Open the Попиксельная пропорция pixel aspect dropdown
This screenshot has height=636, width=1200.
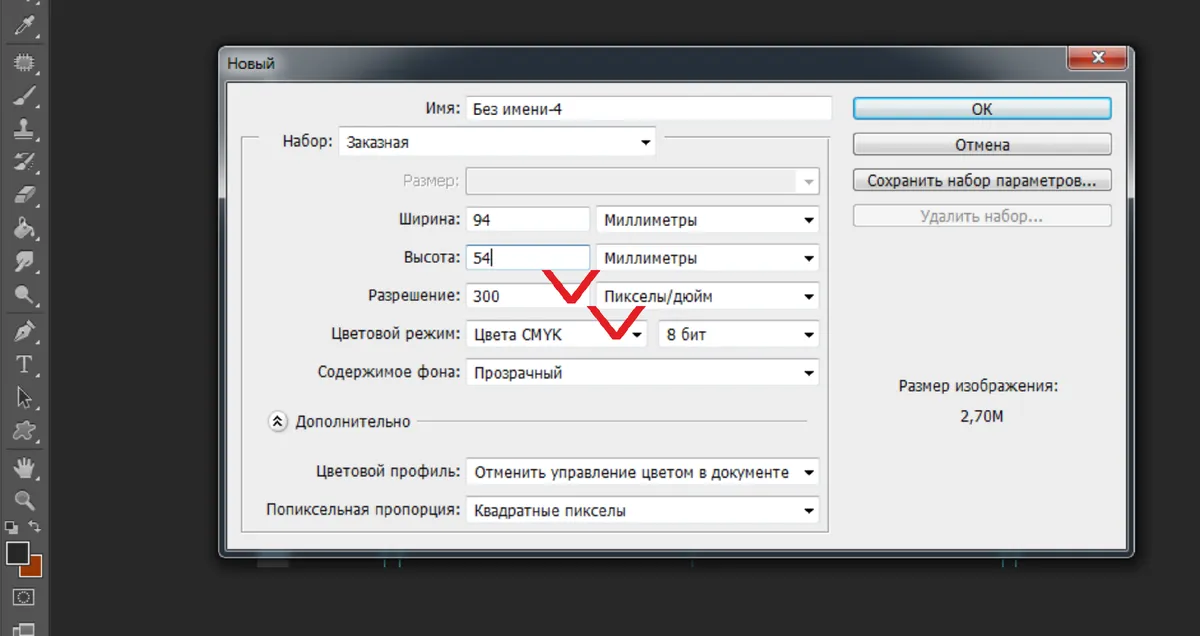tap(642, 510)
